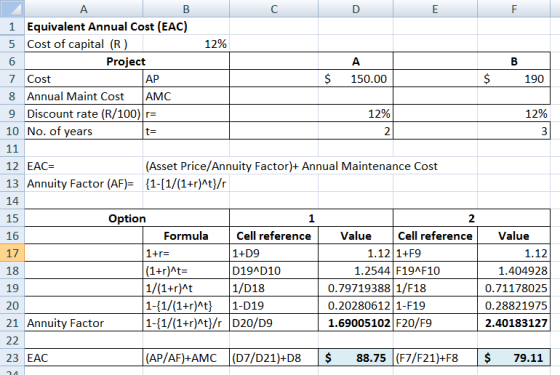Select row 1 header
Image resolution: width=560 pixels, height=375 pixels.
pos(12,26)
